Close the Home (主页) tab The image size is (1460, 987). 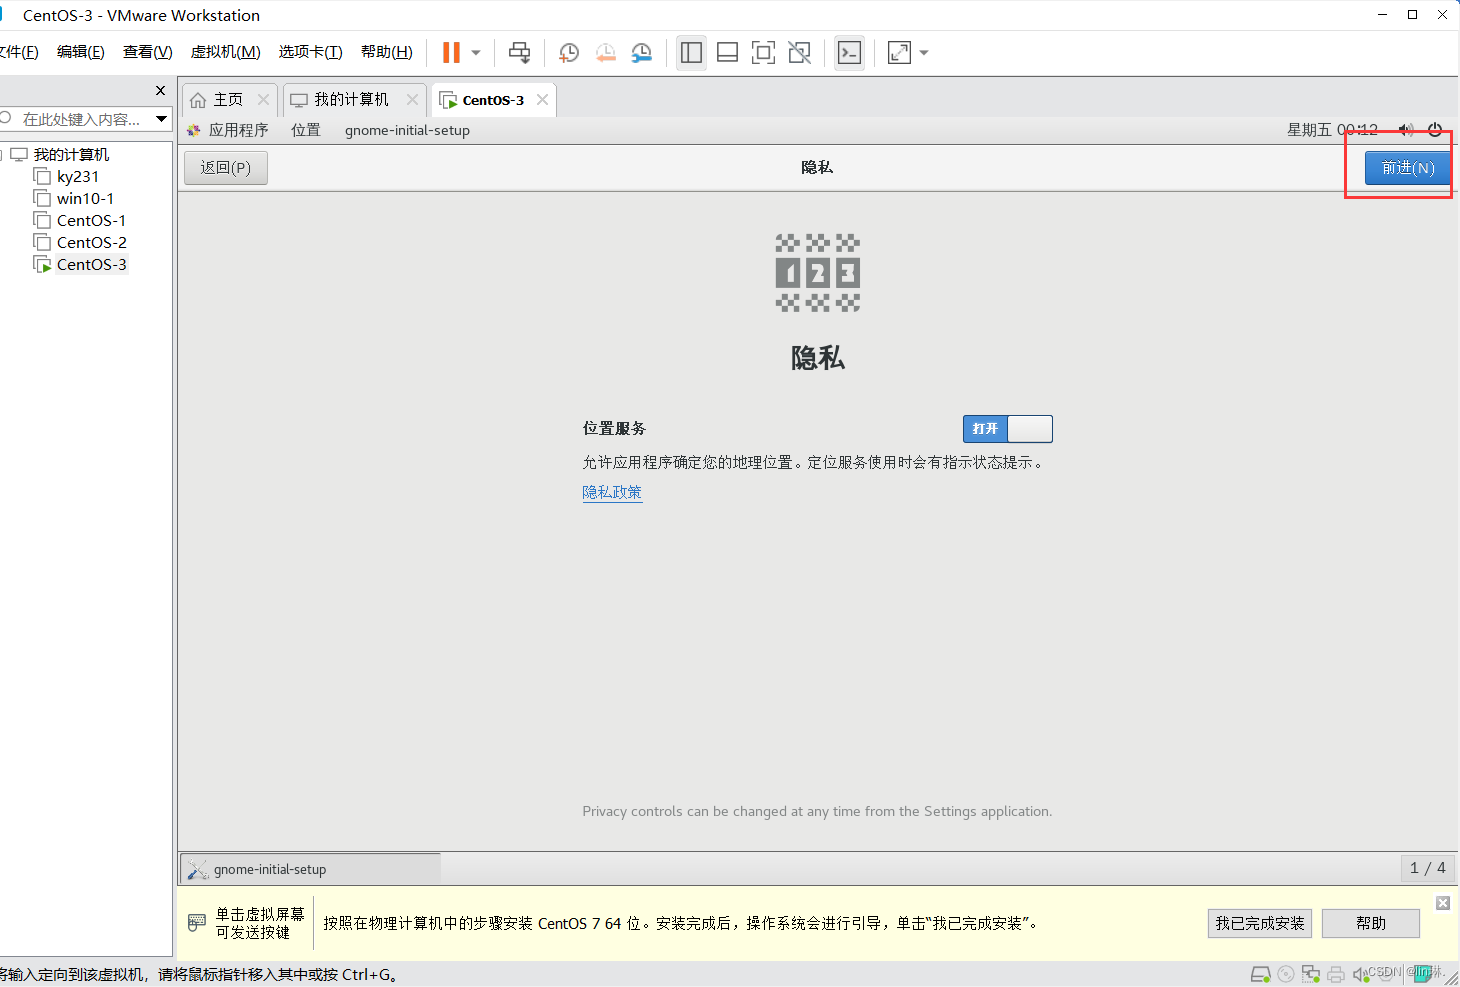(263, 100)
